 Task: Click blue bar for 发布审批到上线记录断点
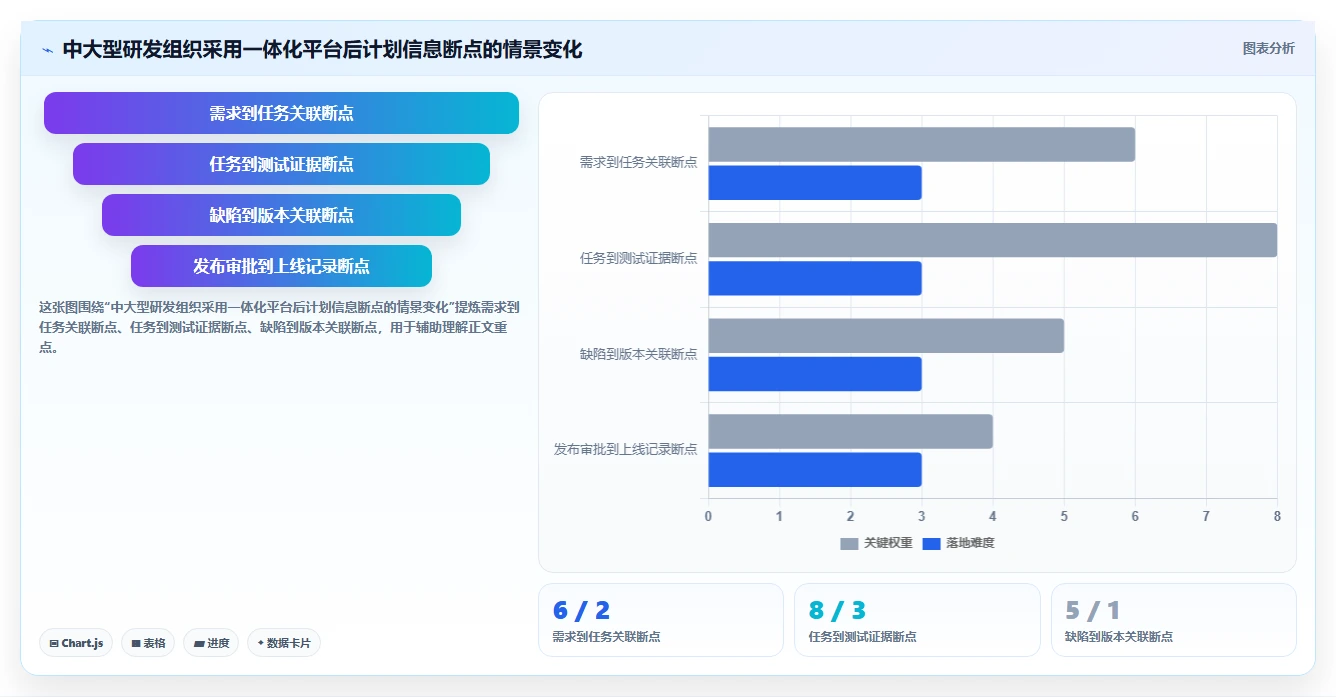[x=815, y=470]
